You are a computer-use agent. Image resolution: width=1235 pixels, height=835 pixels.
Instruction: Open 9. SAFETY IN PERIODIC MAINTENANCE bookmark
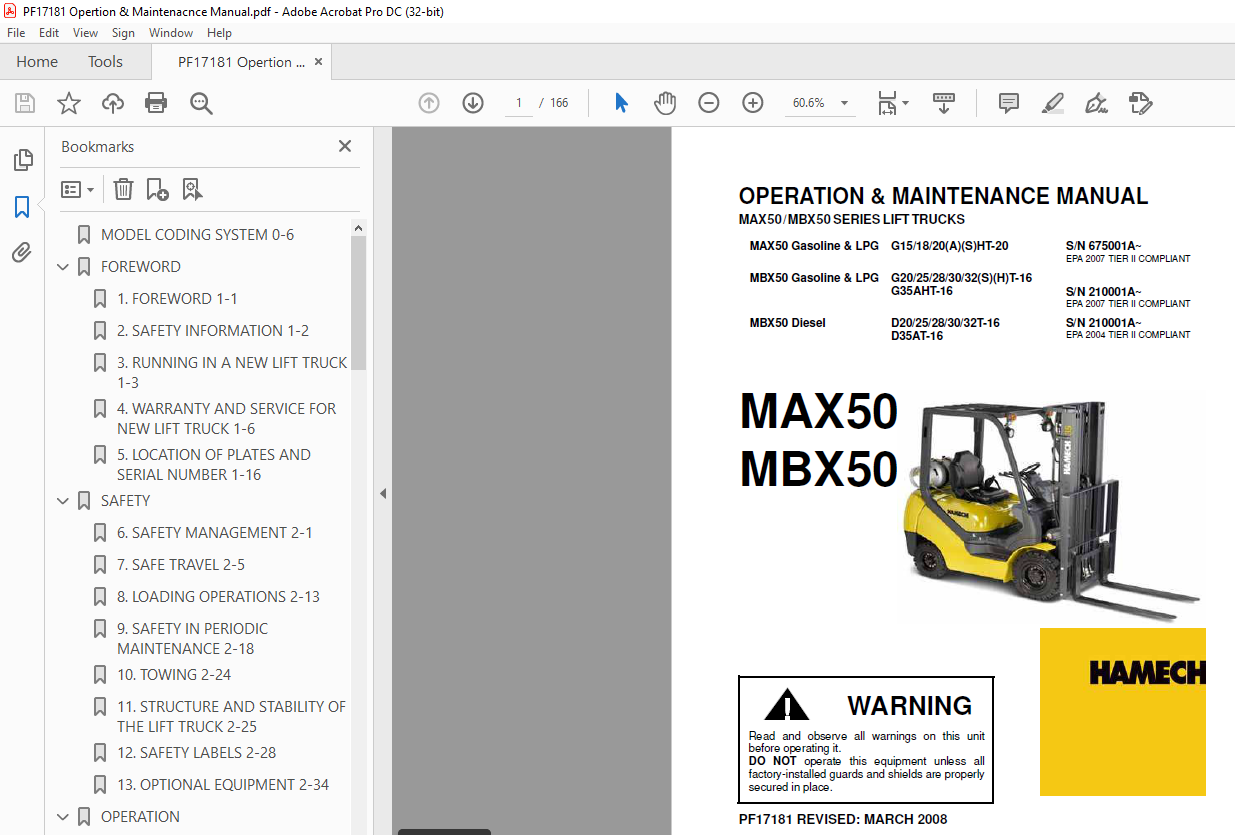tap(192, 638)
